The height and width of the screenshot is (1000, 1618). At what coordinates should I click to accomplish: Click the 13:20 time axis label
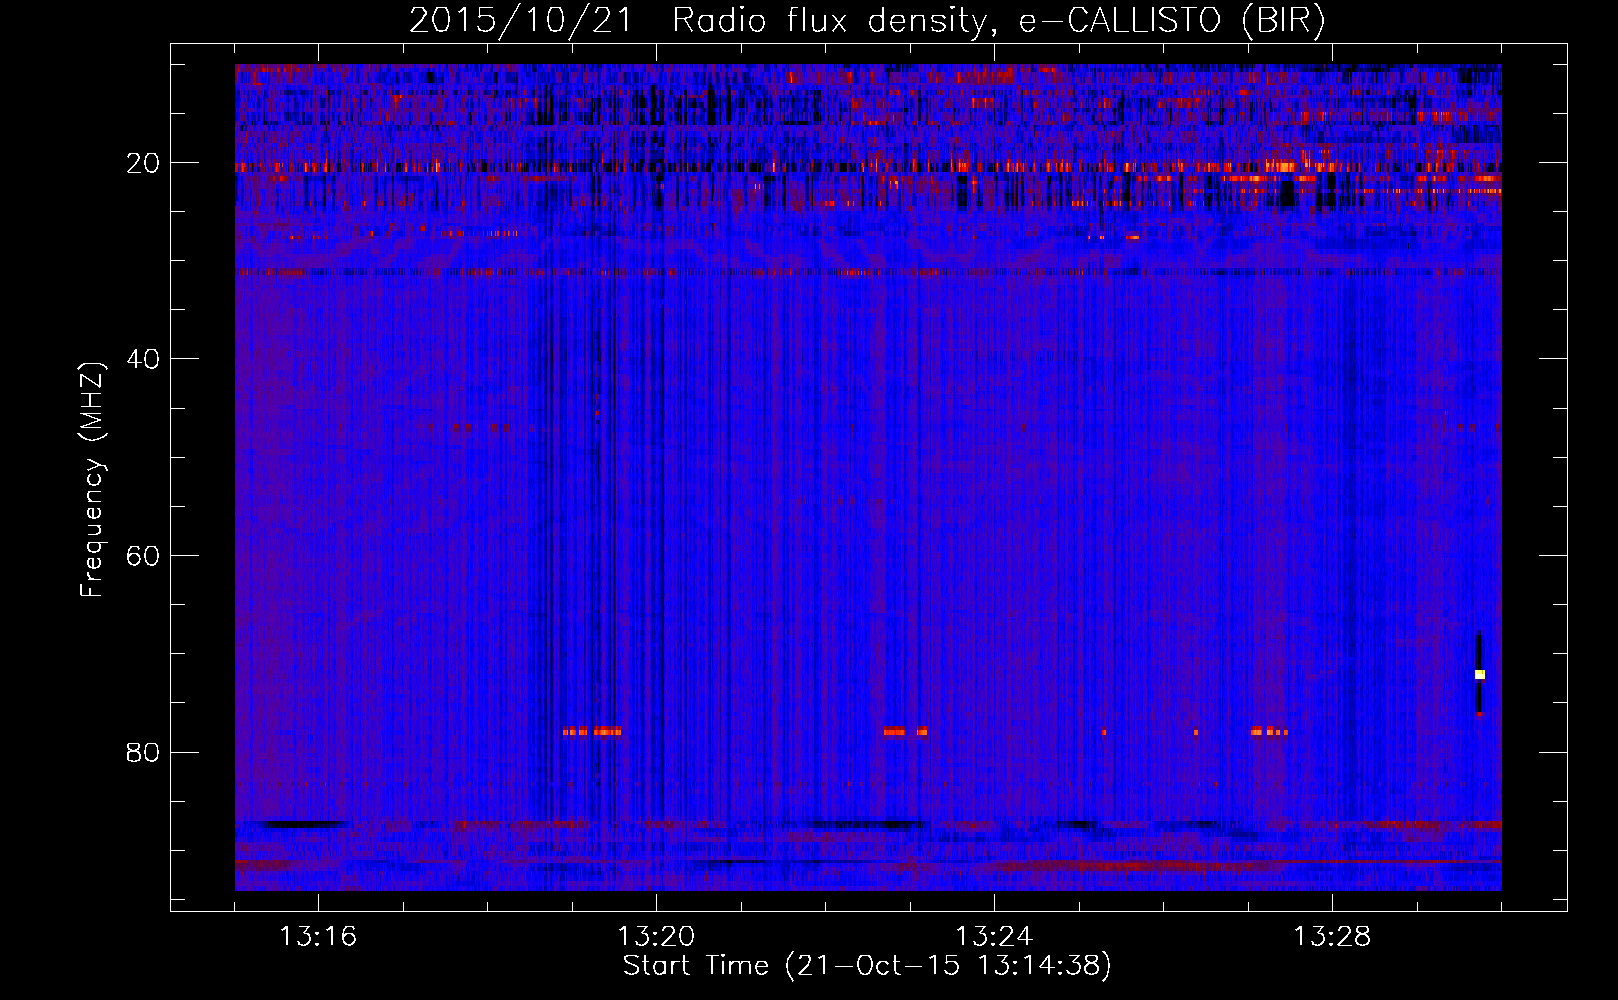click(656, 937)
